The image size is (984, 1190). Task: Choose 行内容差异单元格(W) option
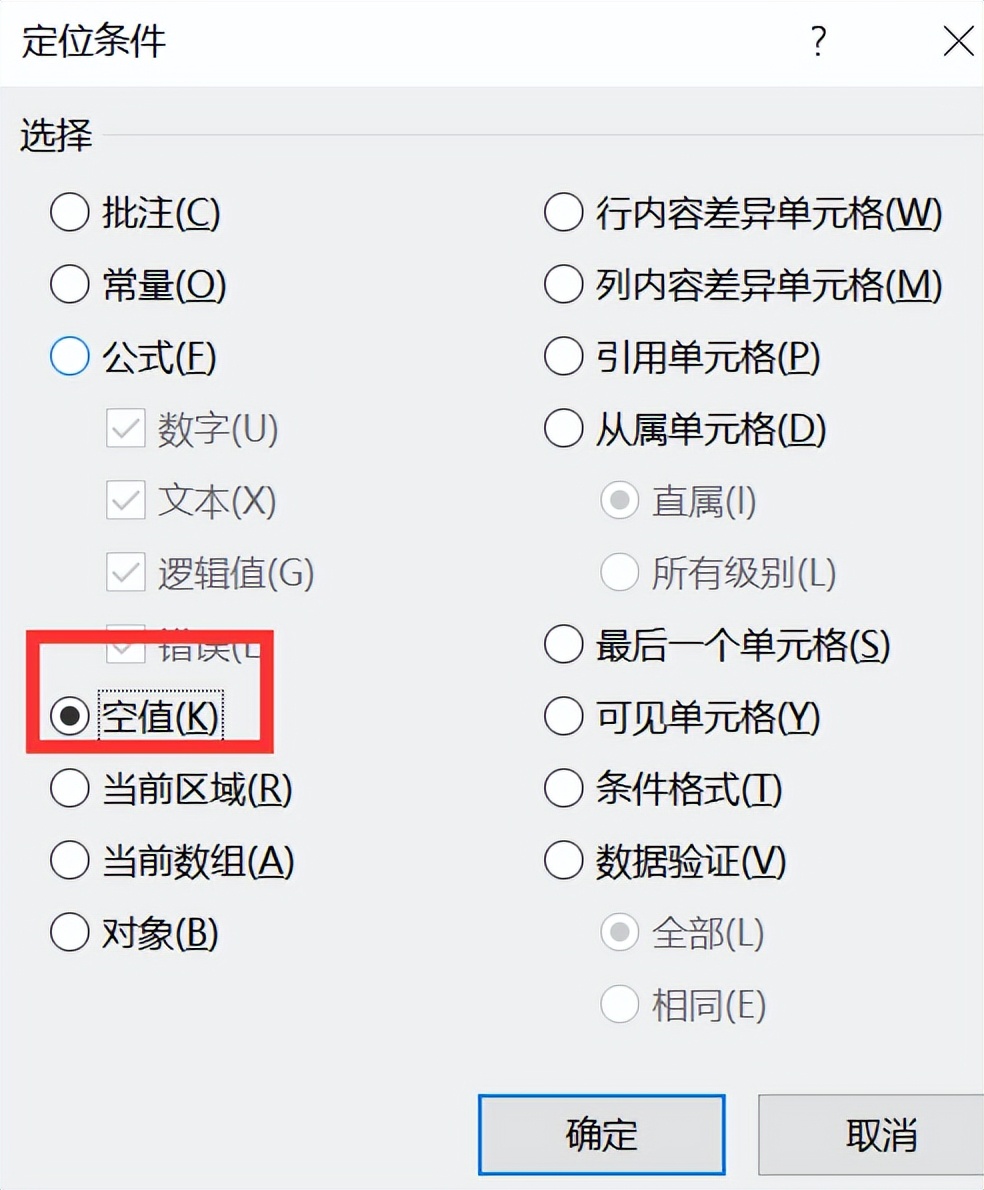(x=564, y=213)
